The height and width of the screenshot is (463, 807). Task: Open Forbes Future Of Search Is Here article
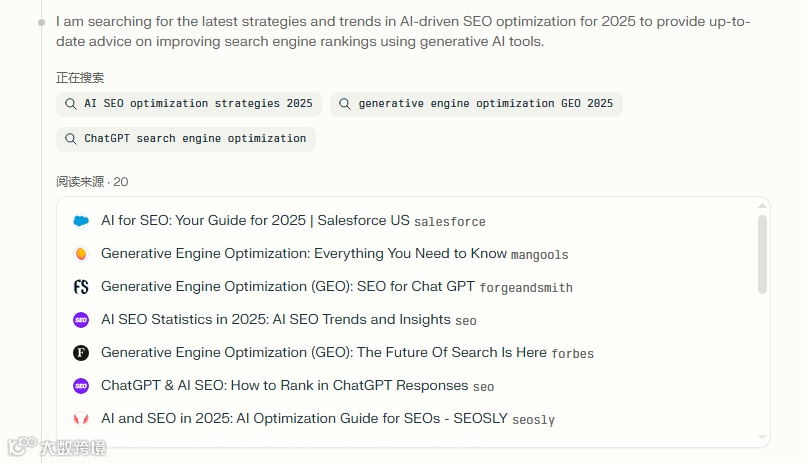324,353
